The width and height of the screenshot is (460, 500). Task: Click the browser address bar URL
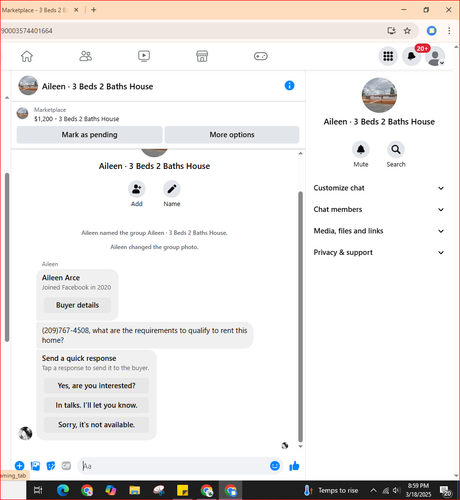27,31
